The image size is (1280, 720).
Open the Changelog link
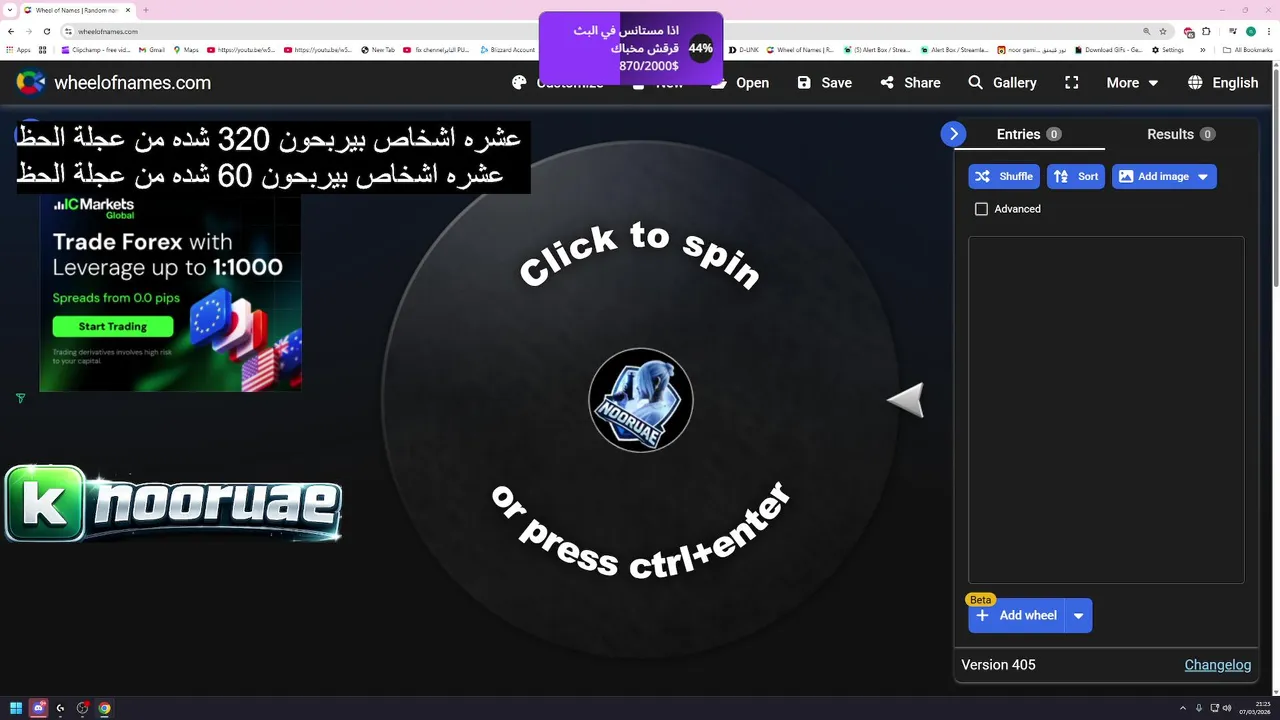[x=1217, y=665]
